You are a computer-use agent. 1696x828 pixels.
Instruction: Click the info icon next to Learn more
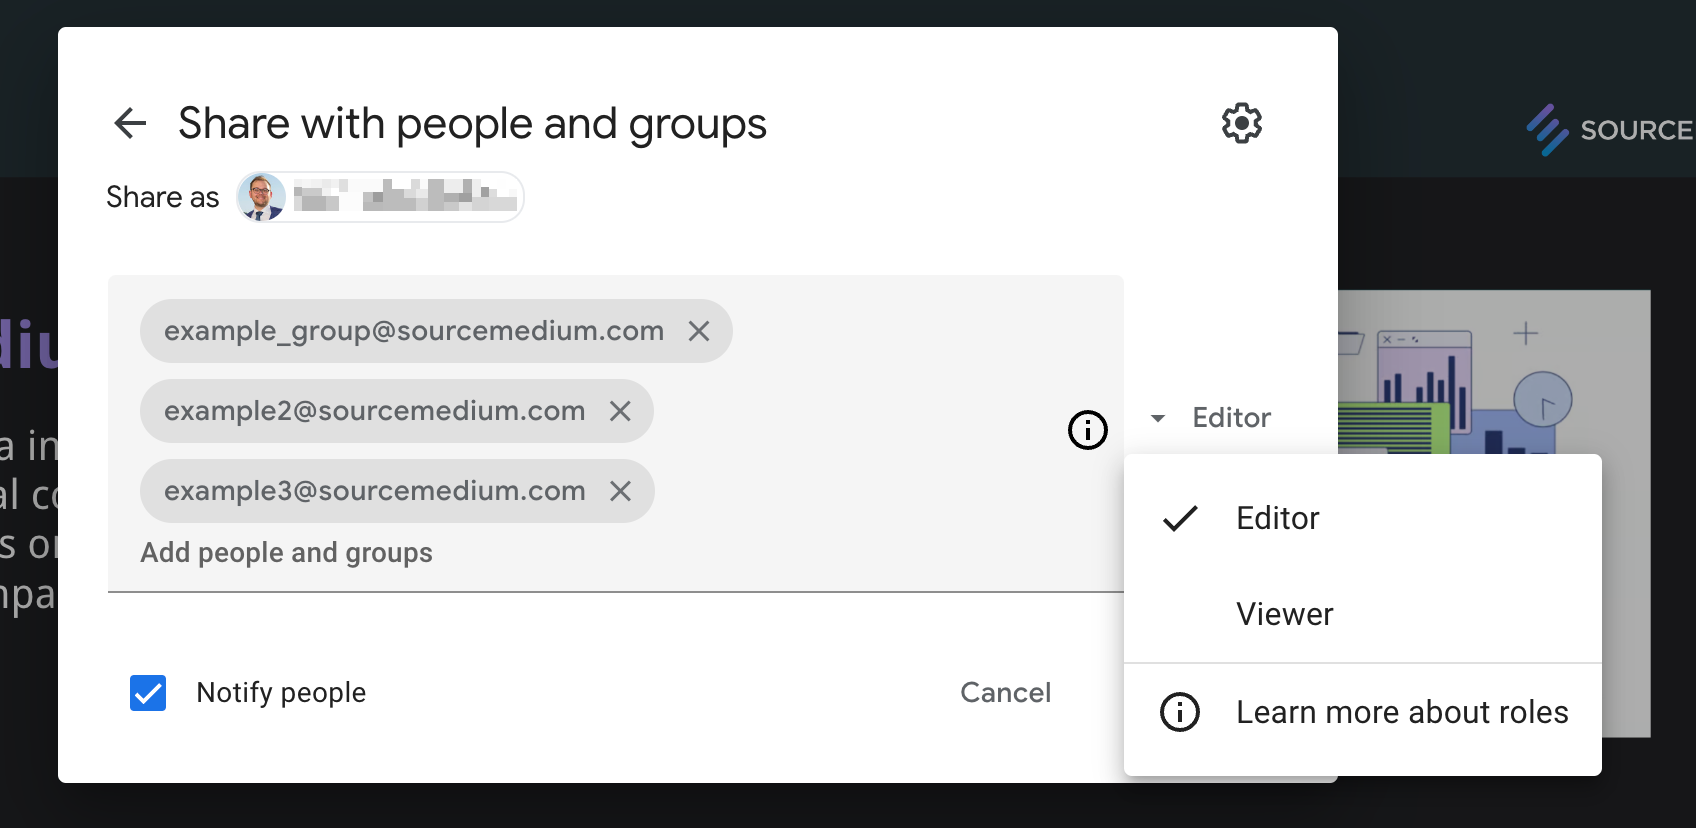(x=1179, y=712)
